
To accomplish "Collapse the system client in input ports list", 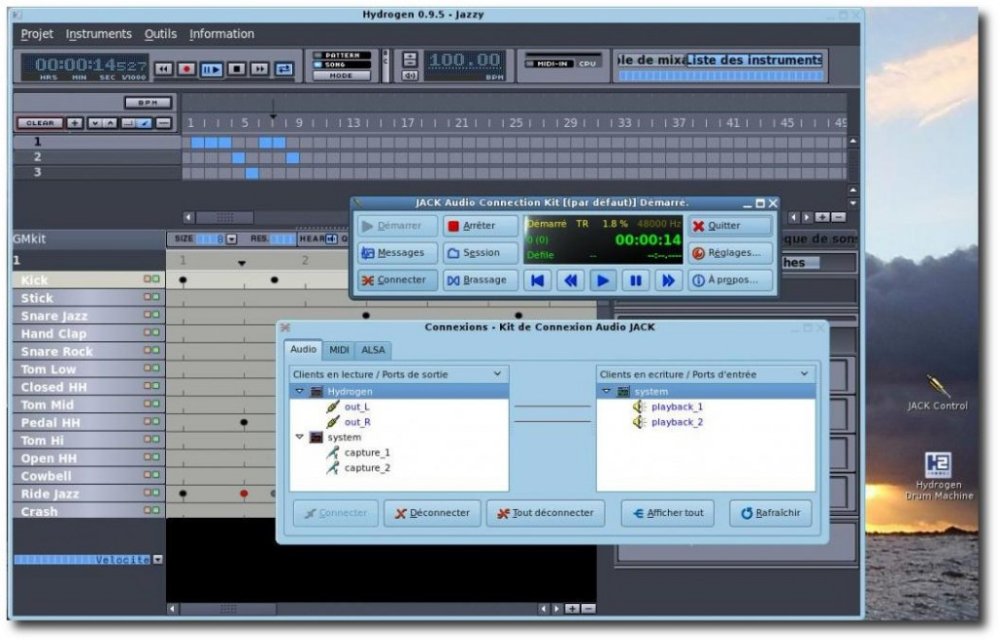I will tap(607, 391).
